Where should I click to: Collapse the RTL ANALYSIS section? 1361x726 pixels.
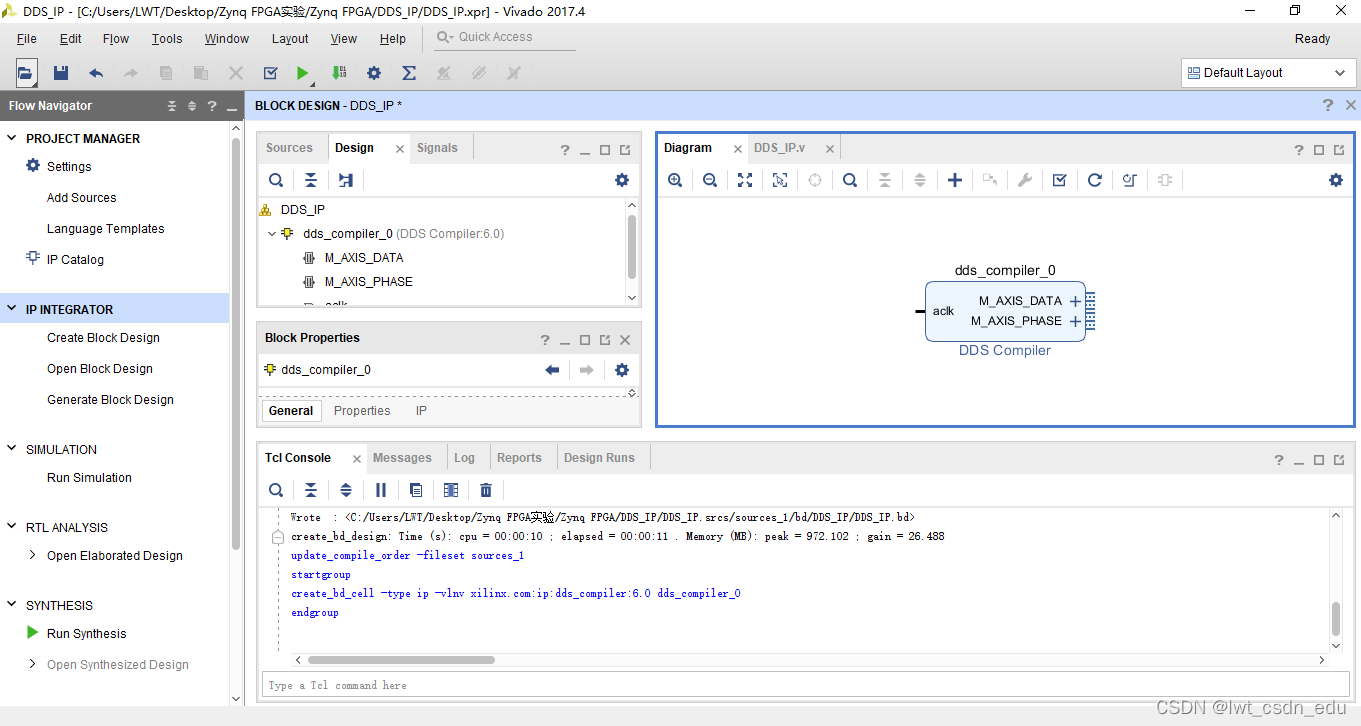click(12, 527)
